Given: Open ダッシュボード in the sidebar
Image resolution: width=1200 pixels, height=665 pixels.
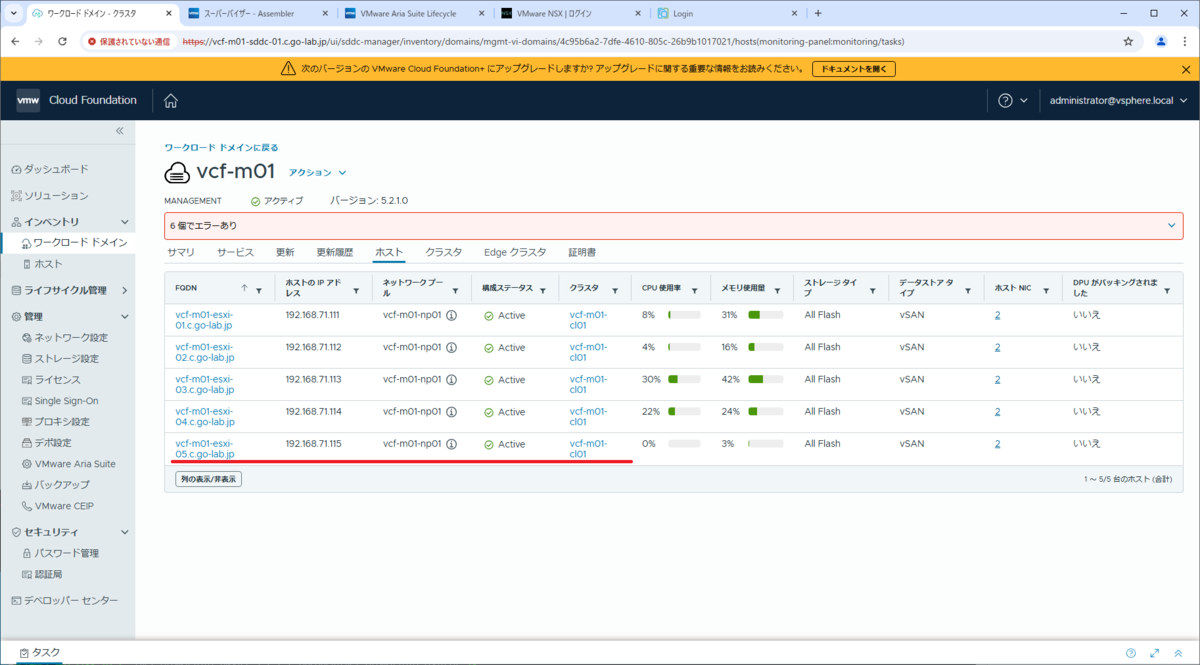Looking at the screenshot, I should [50, 169].
